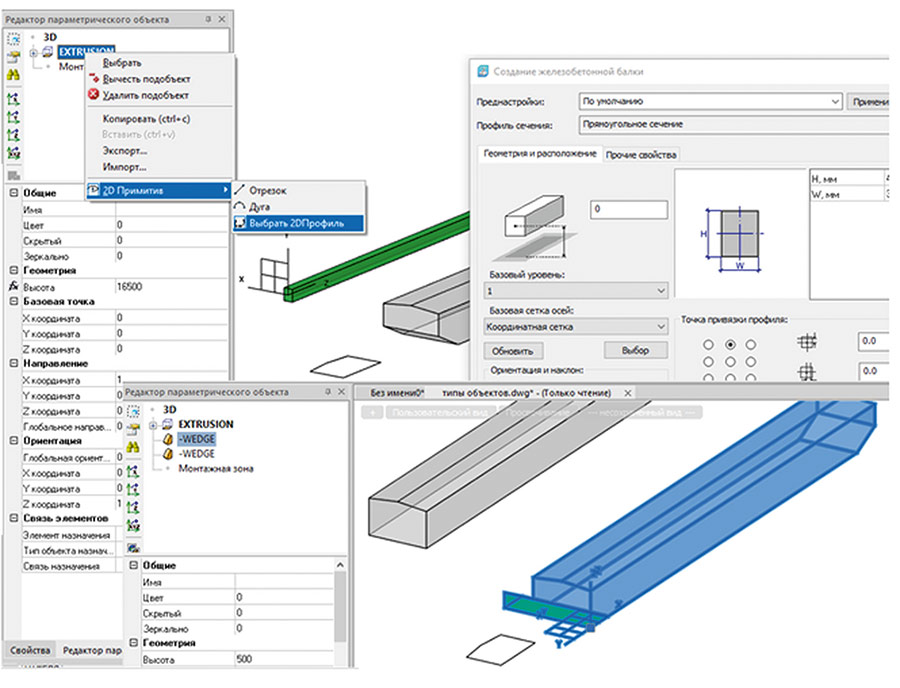
Task: Click the red delete icon beside 'Удалить подобъект'
Action: click(x=94, y=95)
